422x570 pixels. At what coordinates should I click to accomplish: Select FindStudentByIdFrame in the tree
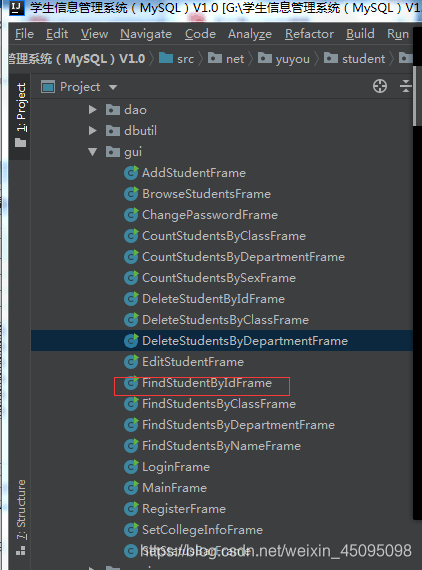pyautogui.click(x=207, y=383)
